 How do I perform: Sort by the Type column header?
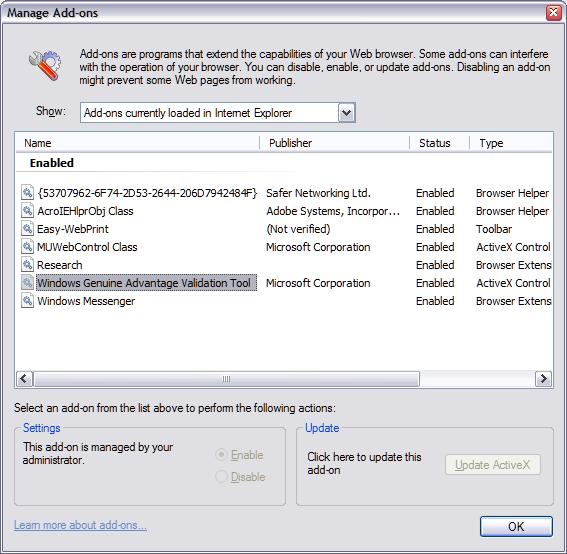pyautogui.click(x=511, y=143)
